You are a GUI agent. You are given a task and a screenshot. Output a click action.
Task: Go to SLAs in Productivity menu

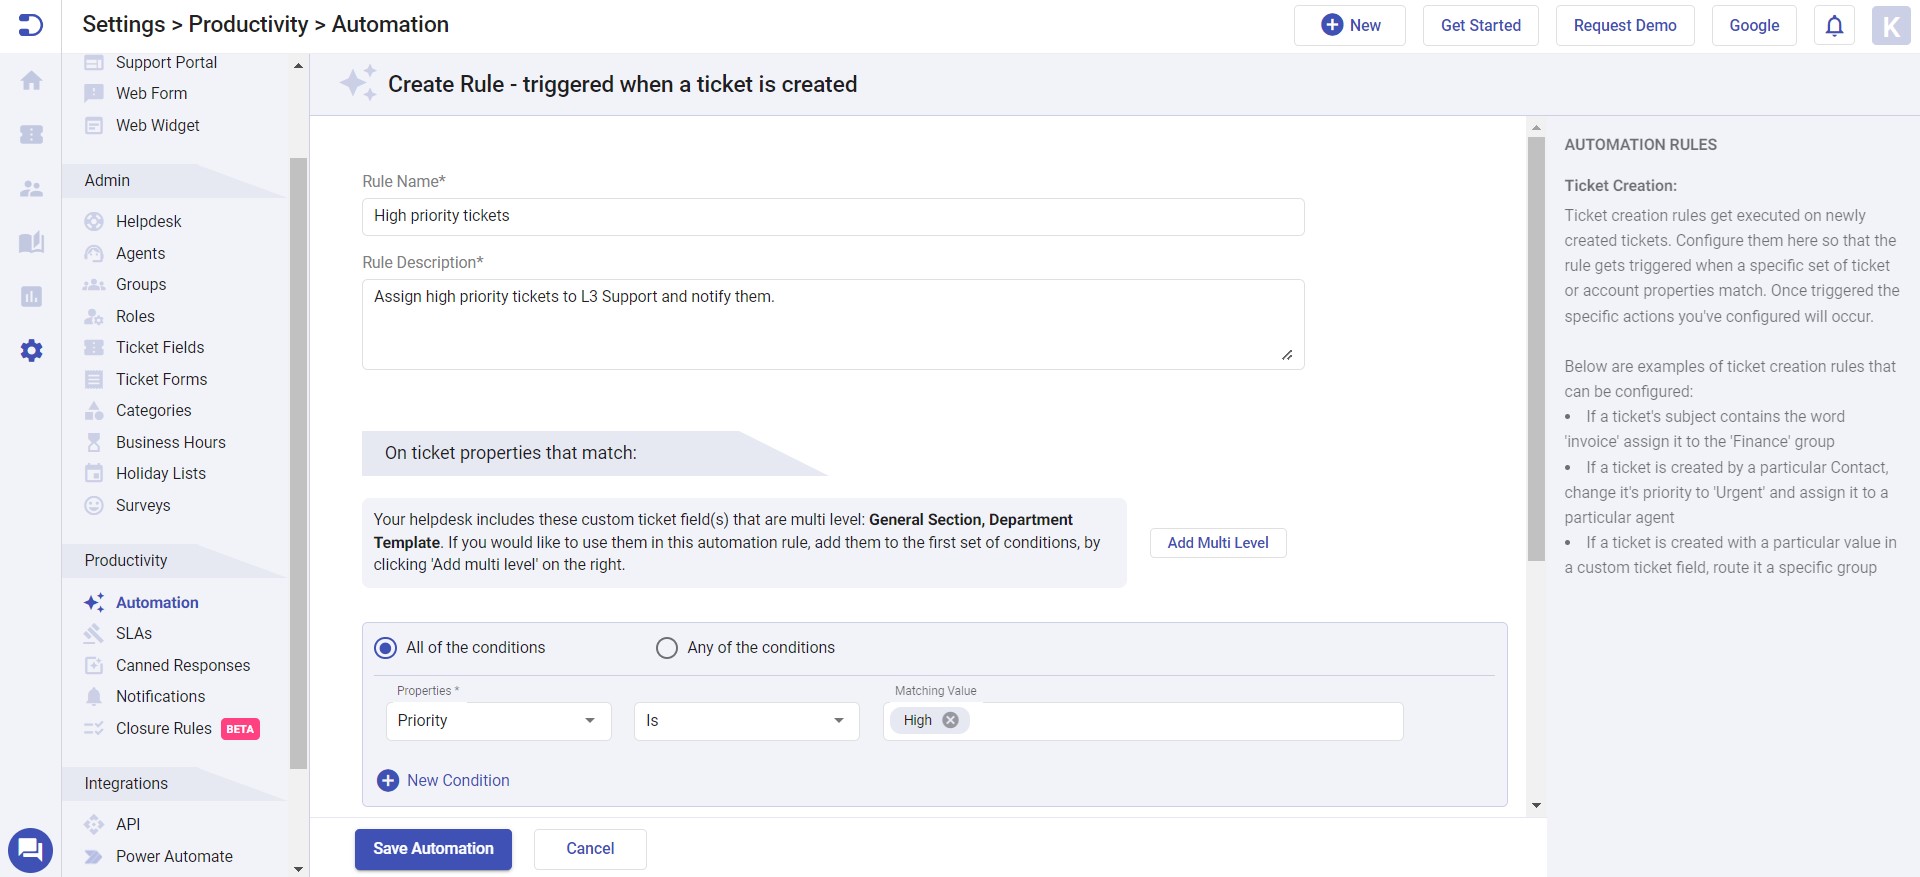pos(134,633)
